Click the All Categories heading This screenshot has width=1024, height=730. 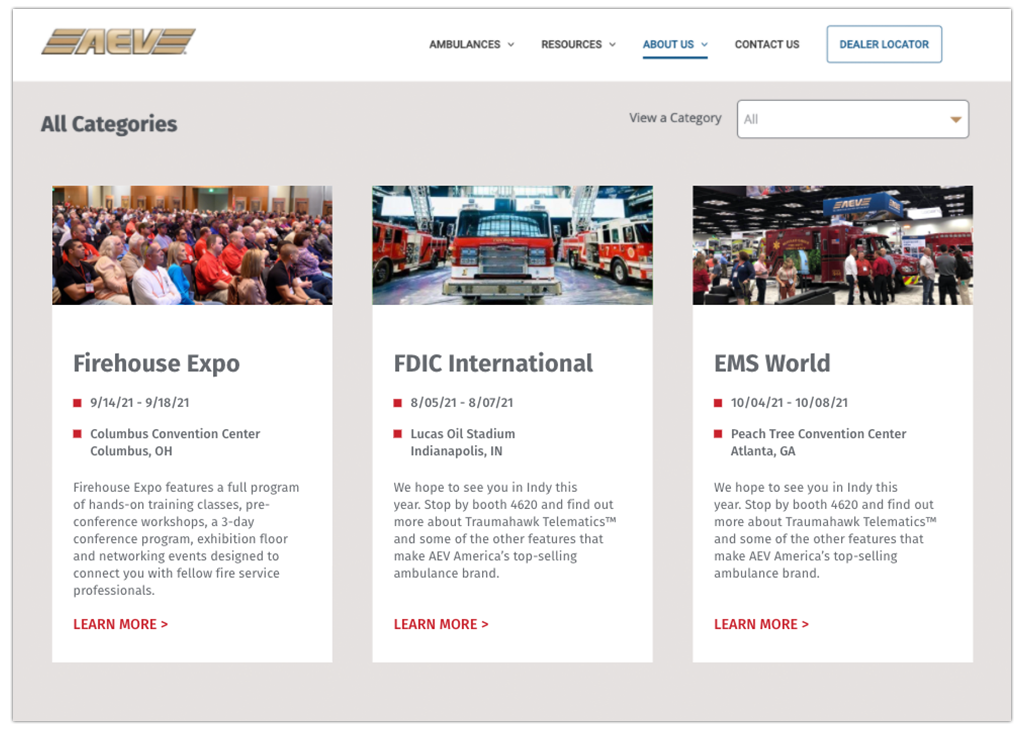(x=109, y=123)
